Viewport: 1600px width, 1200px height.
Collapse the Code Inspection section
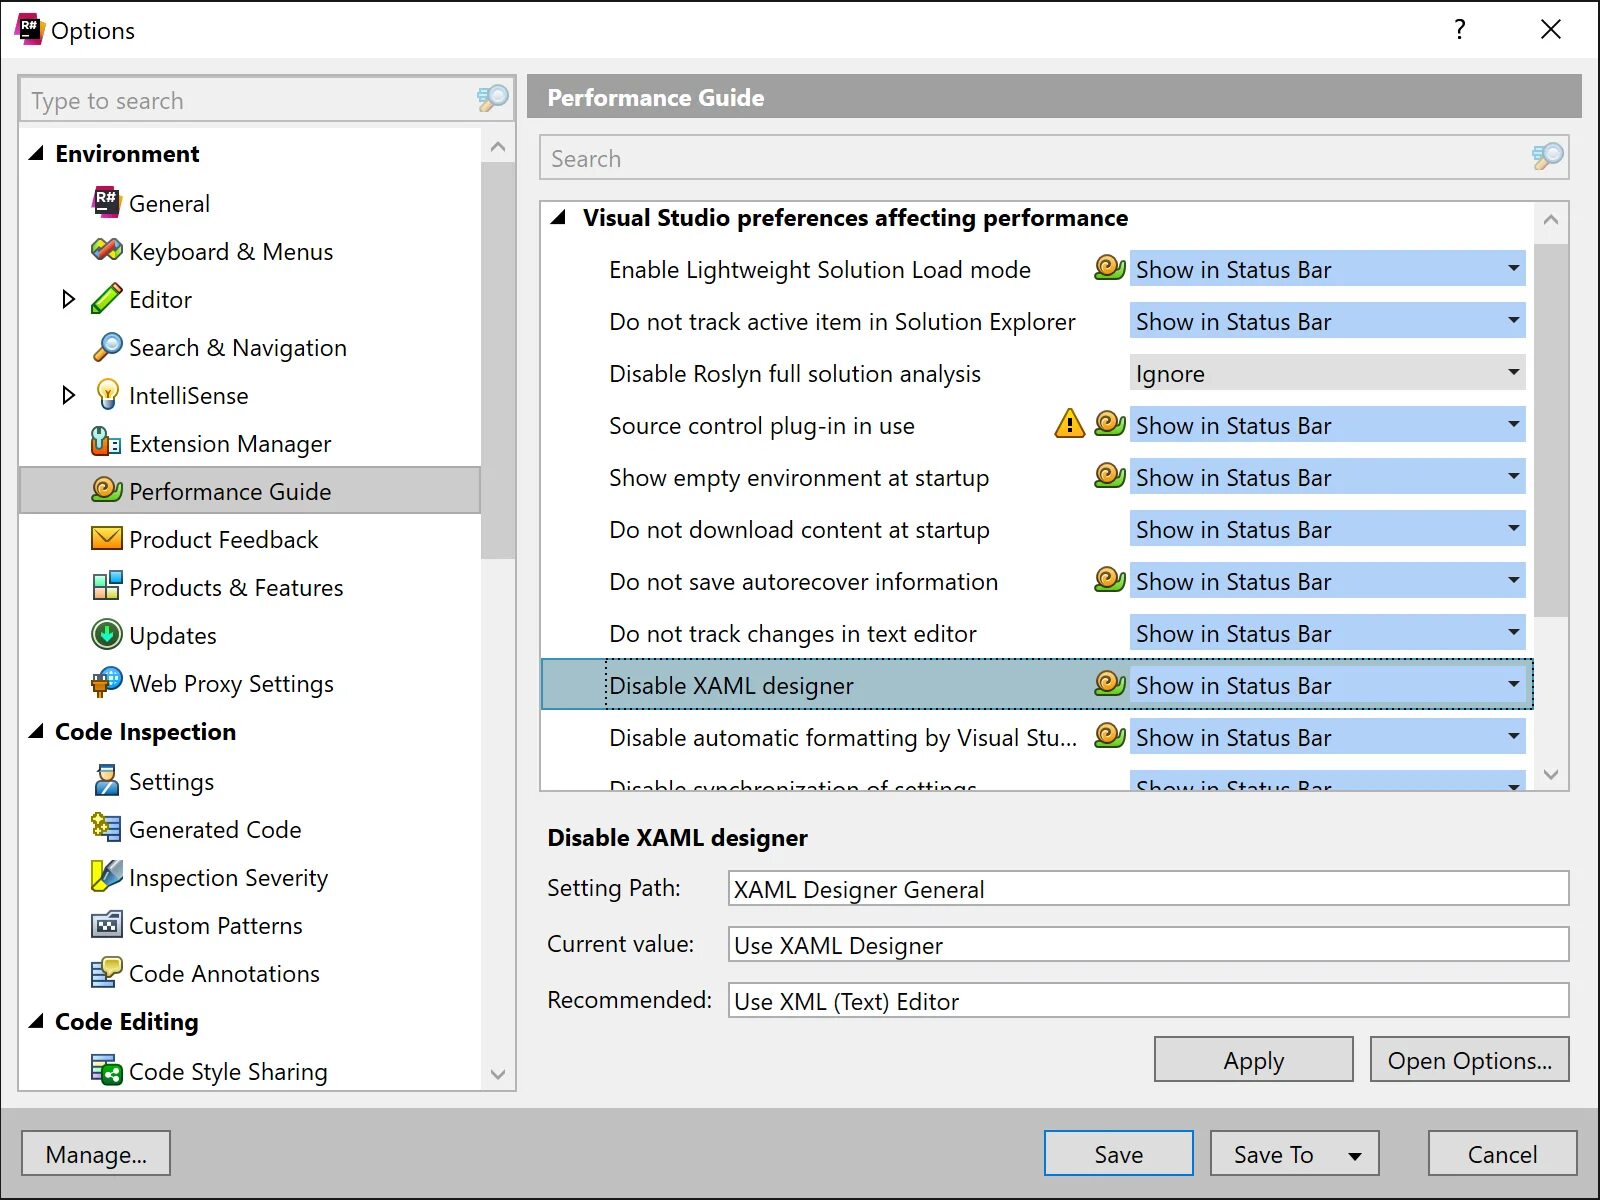click(37, 731)
